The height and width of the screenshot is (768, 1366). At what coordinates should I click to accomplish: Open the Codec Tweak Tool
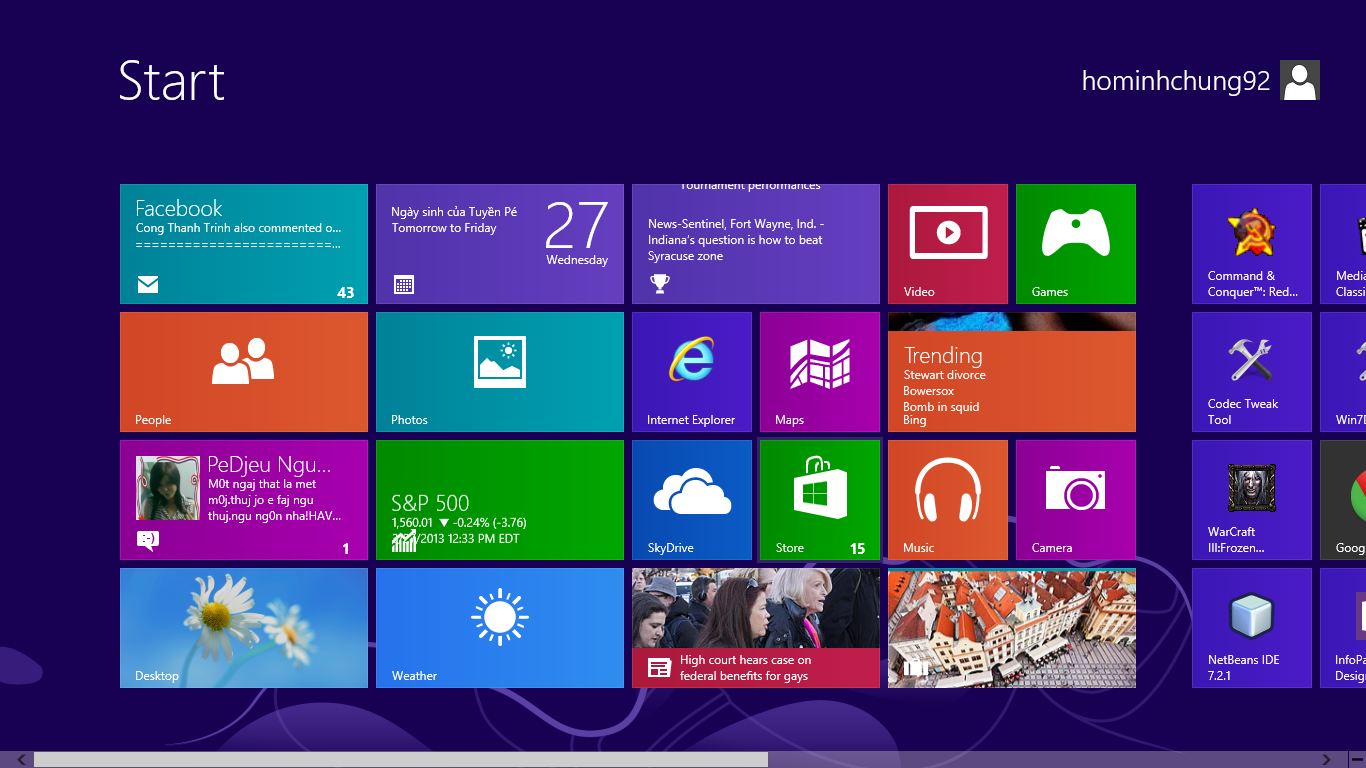[x=1251, y=371]
